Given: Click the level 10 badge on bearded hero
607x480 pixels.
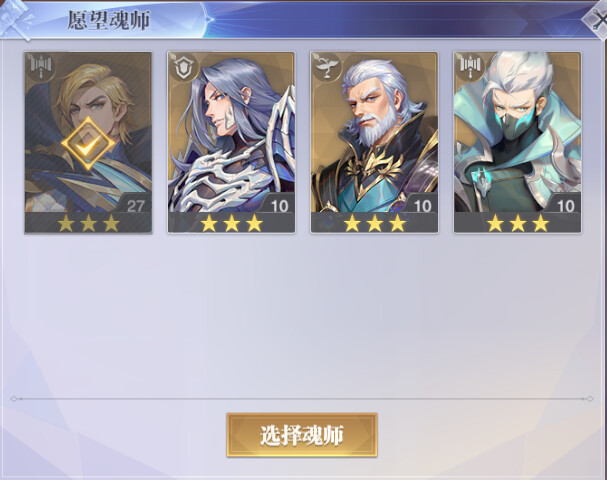Looking at the screenshot, I should coord(422,206).
